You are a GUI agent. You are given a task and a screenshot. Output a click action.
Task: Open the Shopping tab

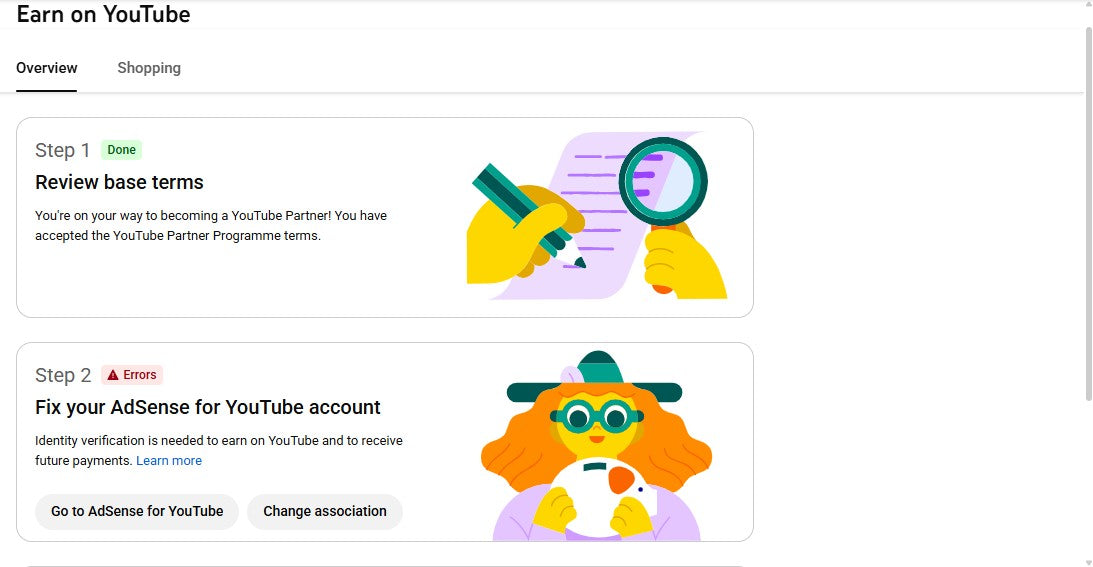pyautogui.click(x=149, y=68)
